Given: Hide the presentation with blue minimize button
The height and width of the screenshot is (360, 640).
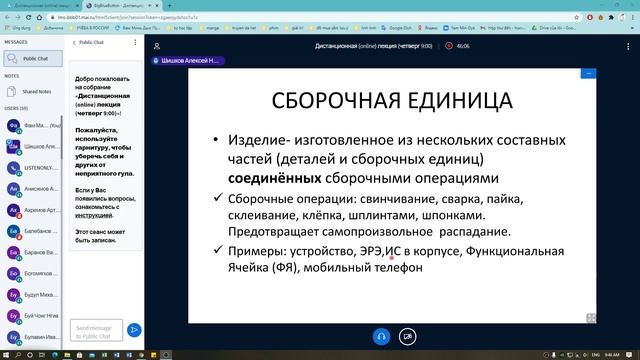Looking at the screenshot, I should point(588,73).
